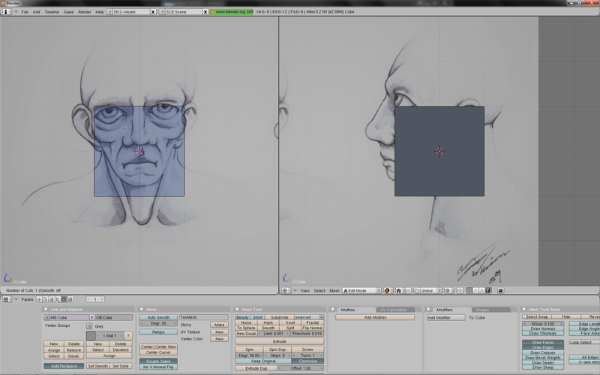Click the proportional edit icon in the 3D header
Viewport: 600px width, 375px height.
point(448,290)
